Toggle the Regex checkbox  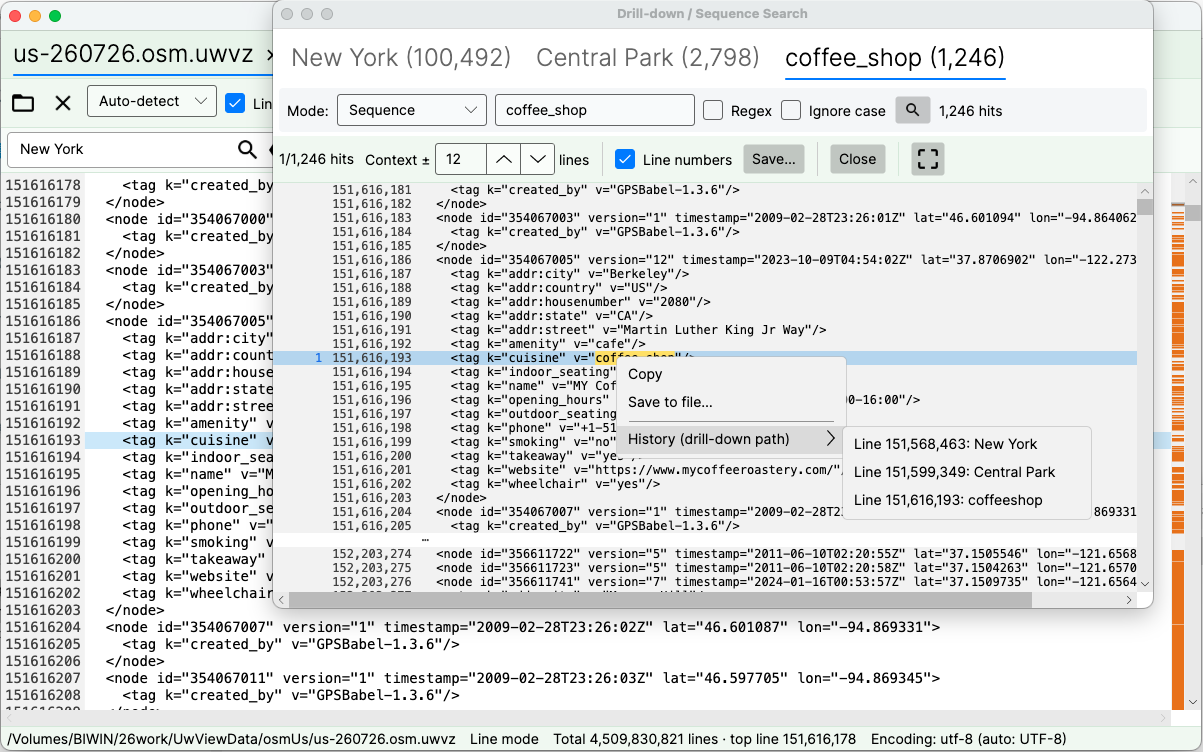pos(713,110)
